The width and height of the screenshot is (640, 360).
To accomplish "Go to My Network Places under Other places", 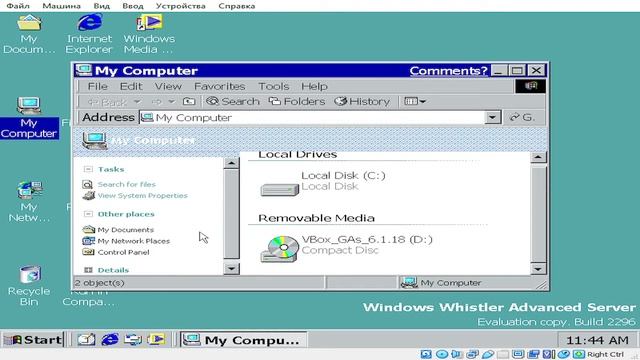I will click(x=133, y=241).
